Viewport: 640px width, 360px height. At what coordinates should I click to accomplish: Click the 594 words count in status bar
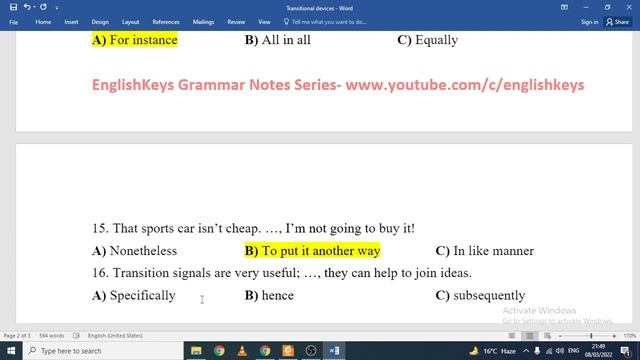click(x=52, y=336)
